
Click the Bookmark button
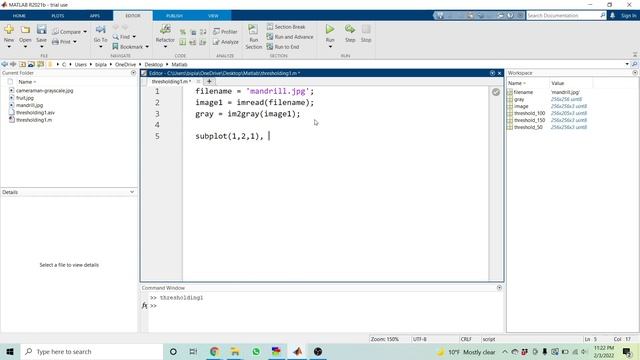pos(128,47)
